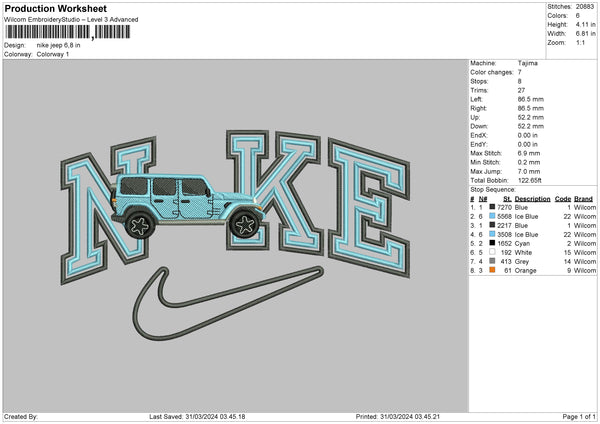Image resolution: width=600 pixels, height=424 pixels.
Task: Click the dark swatch for 7270 Blue stop
Action: (x=492, y=207)
